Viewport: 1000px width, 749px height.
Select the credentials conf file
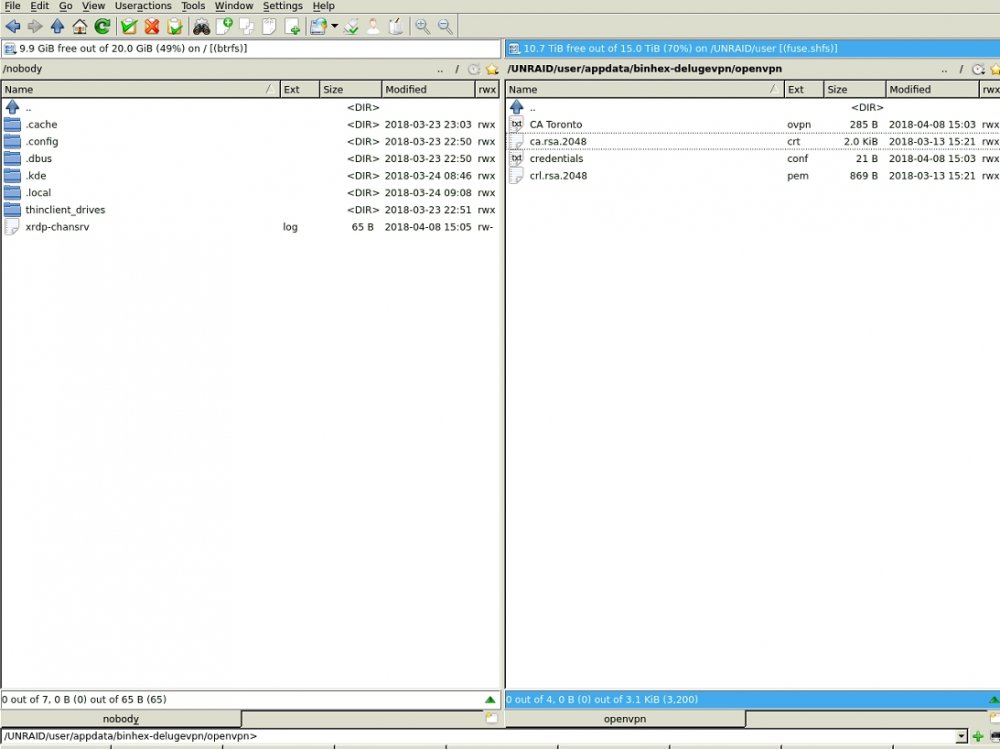[753, 158]
